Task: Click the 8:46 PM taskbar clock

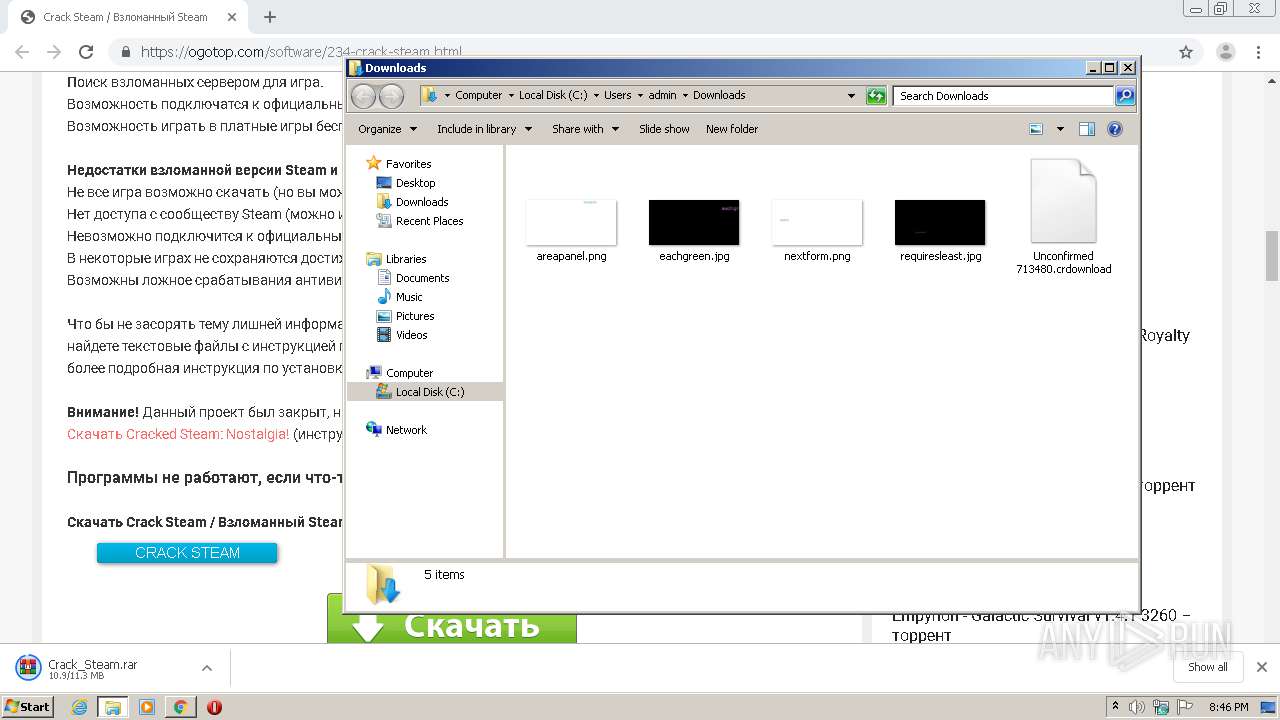Action: 1228,707
